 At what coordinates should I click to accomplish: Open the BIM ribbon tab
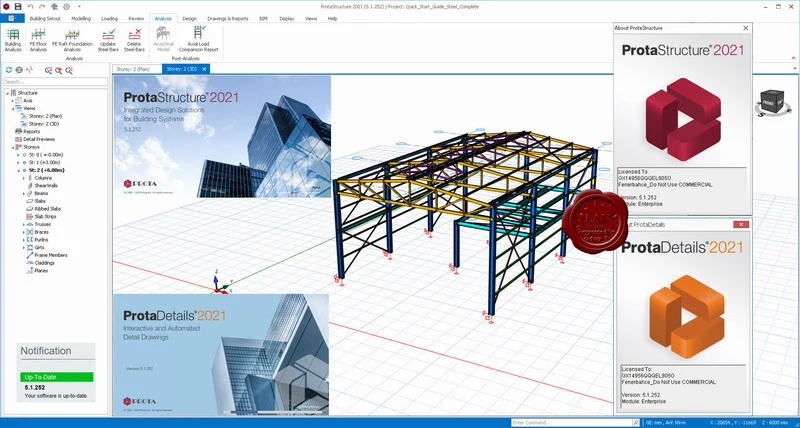263,18
